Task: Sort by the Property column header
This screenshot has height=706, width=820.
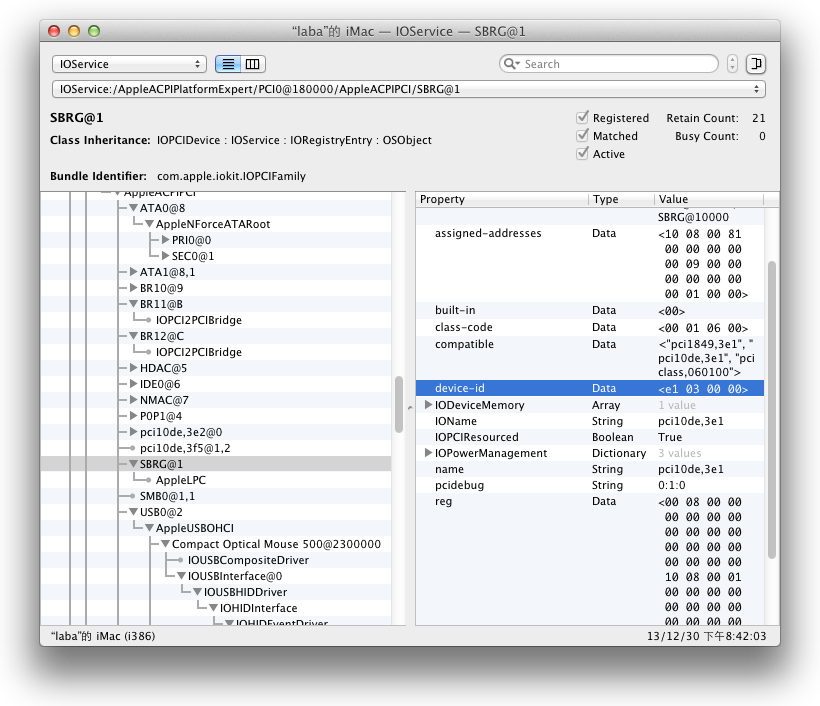Action: coord(502,199)
